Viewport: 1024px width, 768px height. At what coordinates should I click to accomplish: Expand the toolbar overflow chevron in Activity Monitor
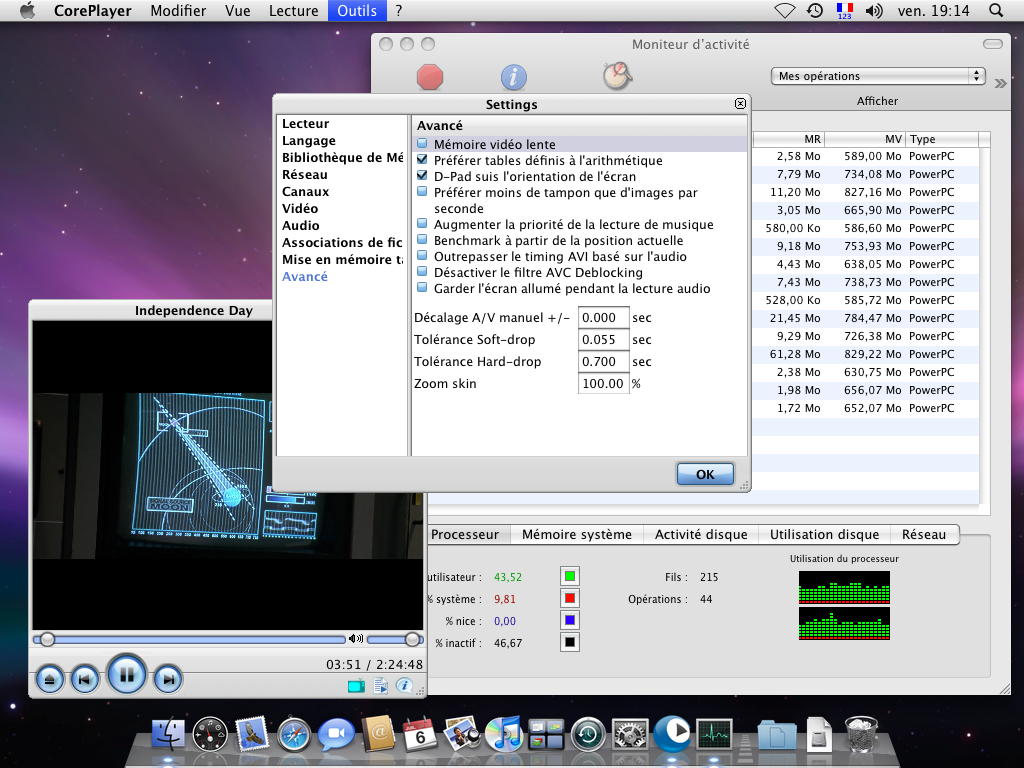(1000, 83)
